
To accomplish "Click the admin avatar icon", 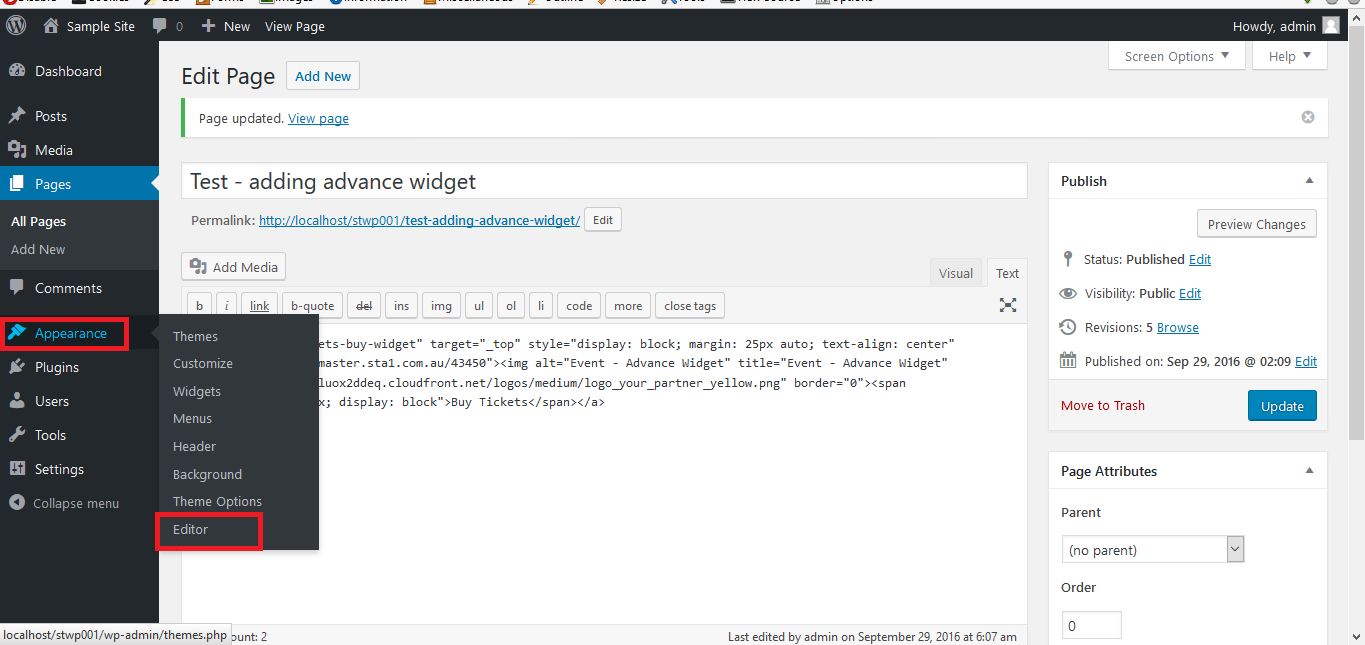I will [x=1330, y=26].
